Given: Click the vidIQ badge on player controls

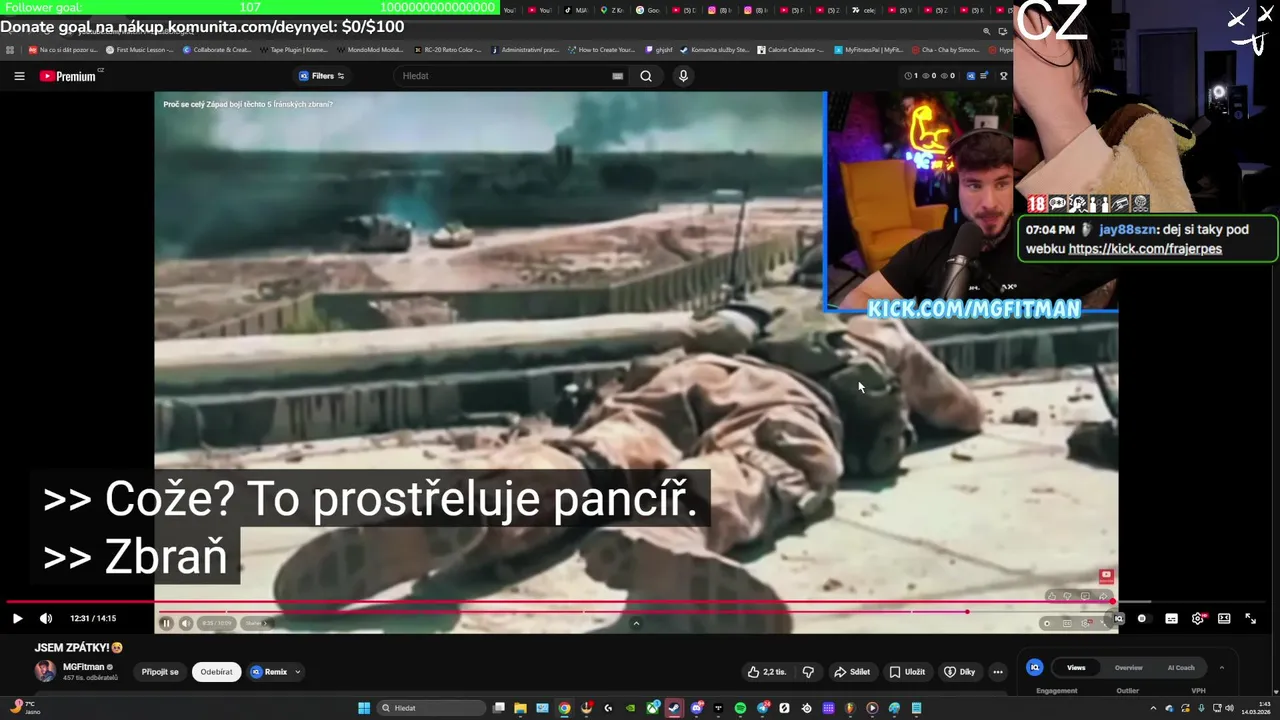Looking at the screenshot, I should point(1119,618).
